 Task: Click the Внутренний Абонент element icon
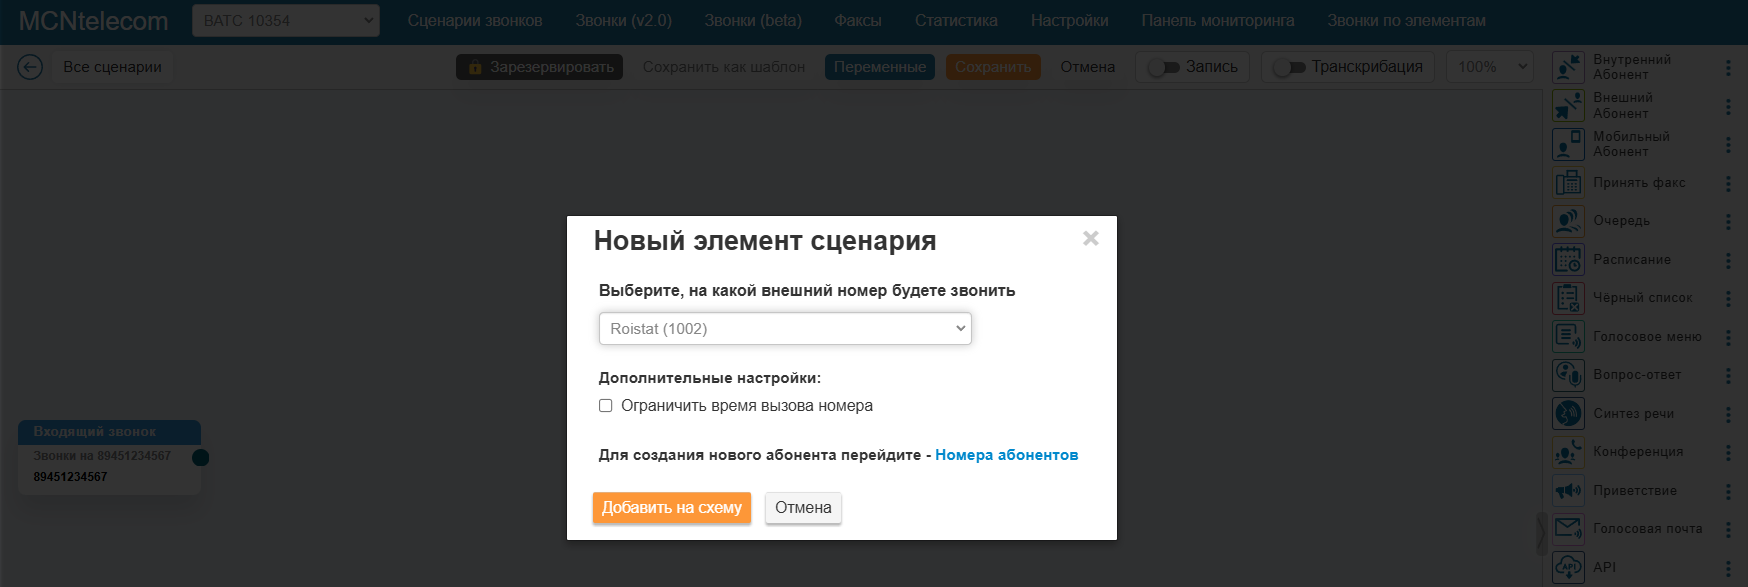(x=1568, y=67)
